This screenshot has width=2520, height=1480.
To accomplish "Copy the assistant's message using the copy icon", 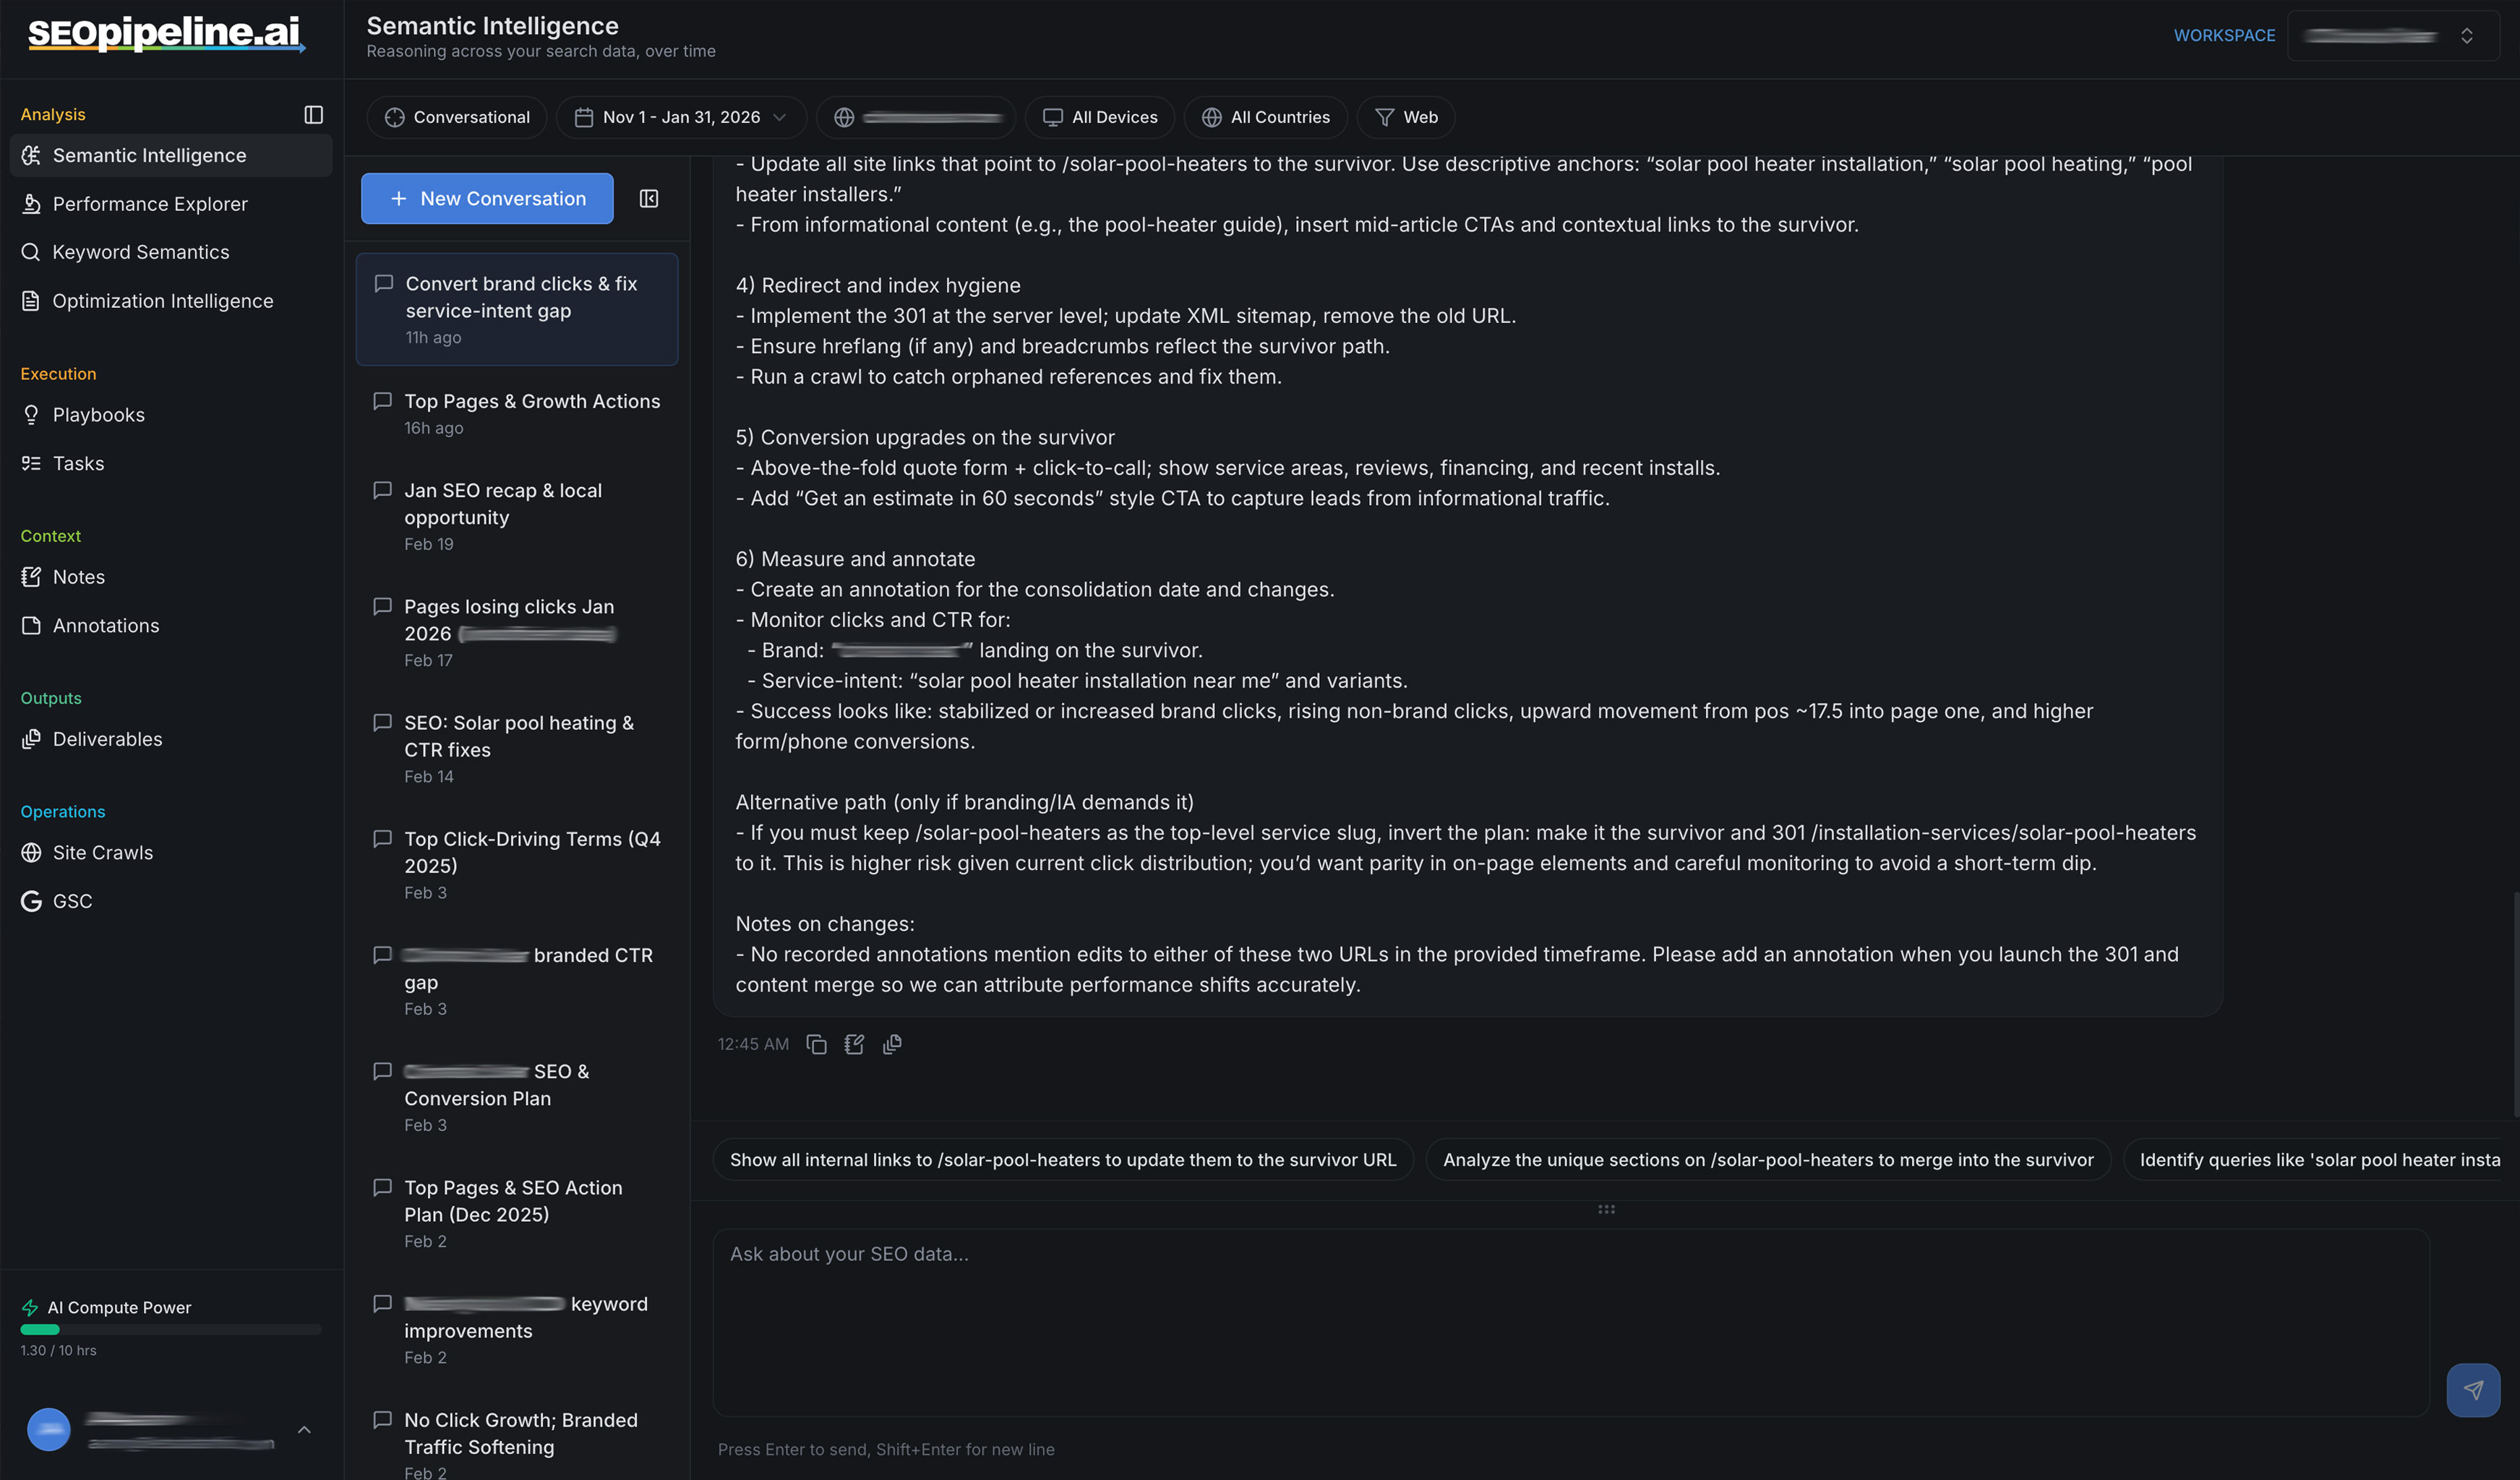I will pos(817,1044).
